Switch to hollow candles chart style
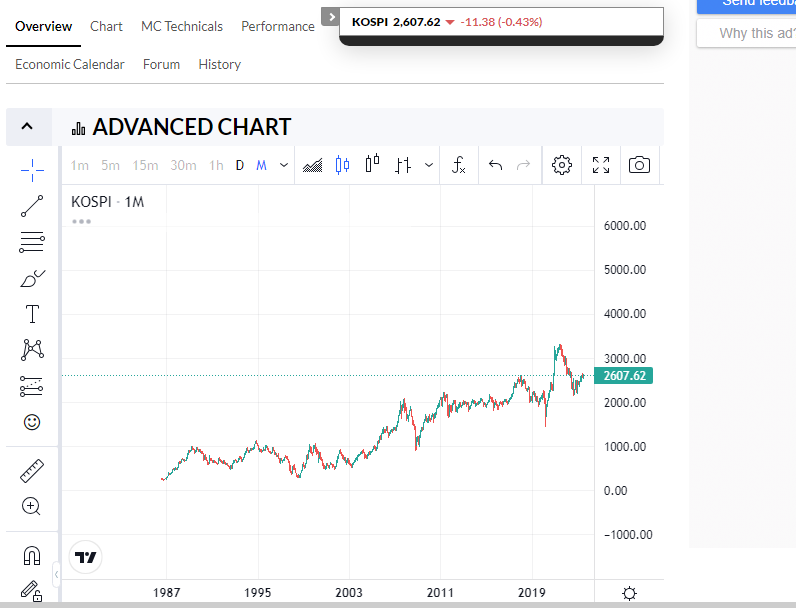The height and width of the screenshot is (608, 796). pyautogui.click(x=373, y=164)
